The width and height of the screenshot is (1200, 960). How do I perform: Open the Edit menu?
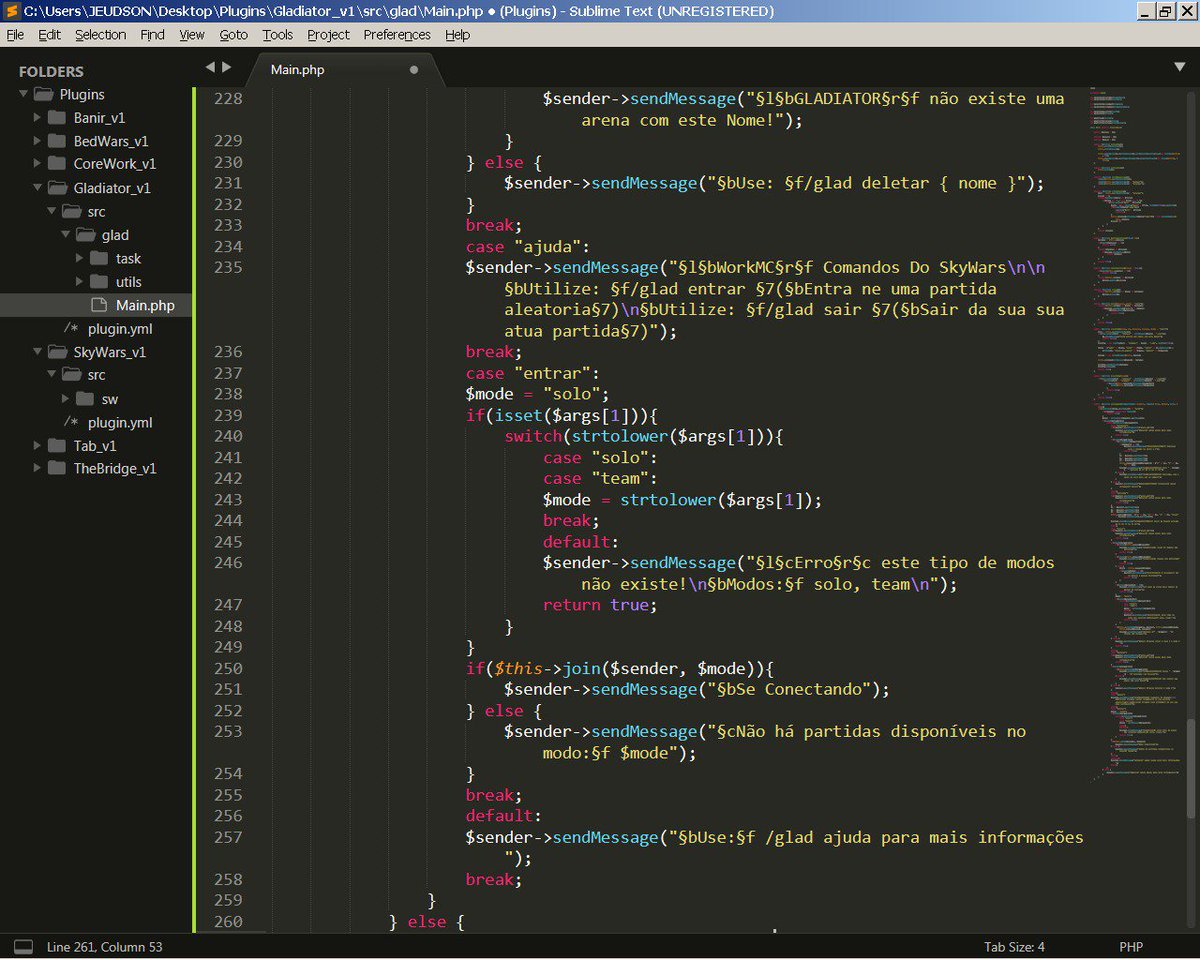pyautogui.click(x=49, y=34)
